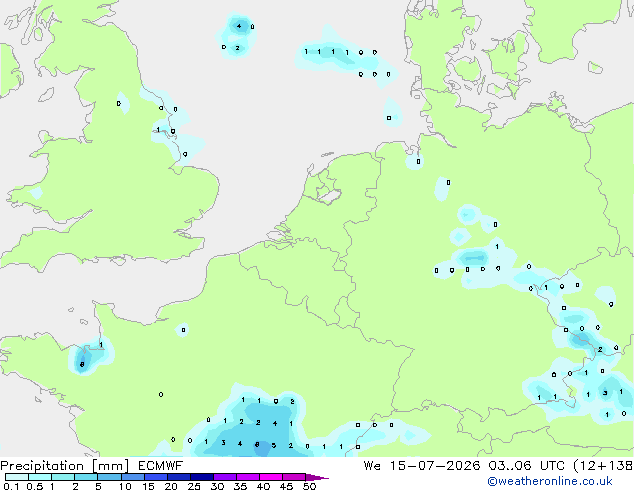634x490 pixels.
Task: Click the 'Precipitation' title word
Action: pos(42,466)
